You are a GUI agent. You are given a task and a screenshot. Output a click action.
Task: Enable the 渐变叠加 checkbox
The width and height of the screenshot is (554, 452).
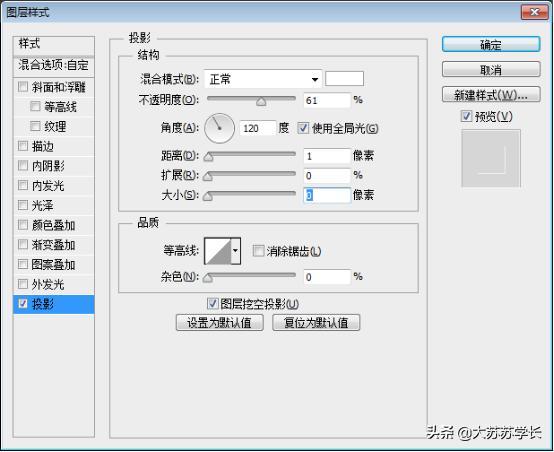tap(23, 244)
